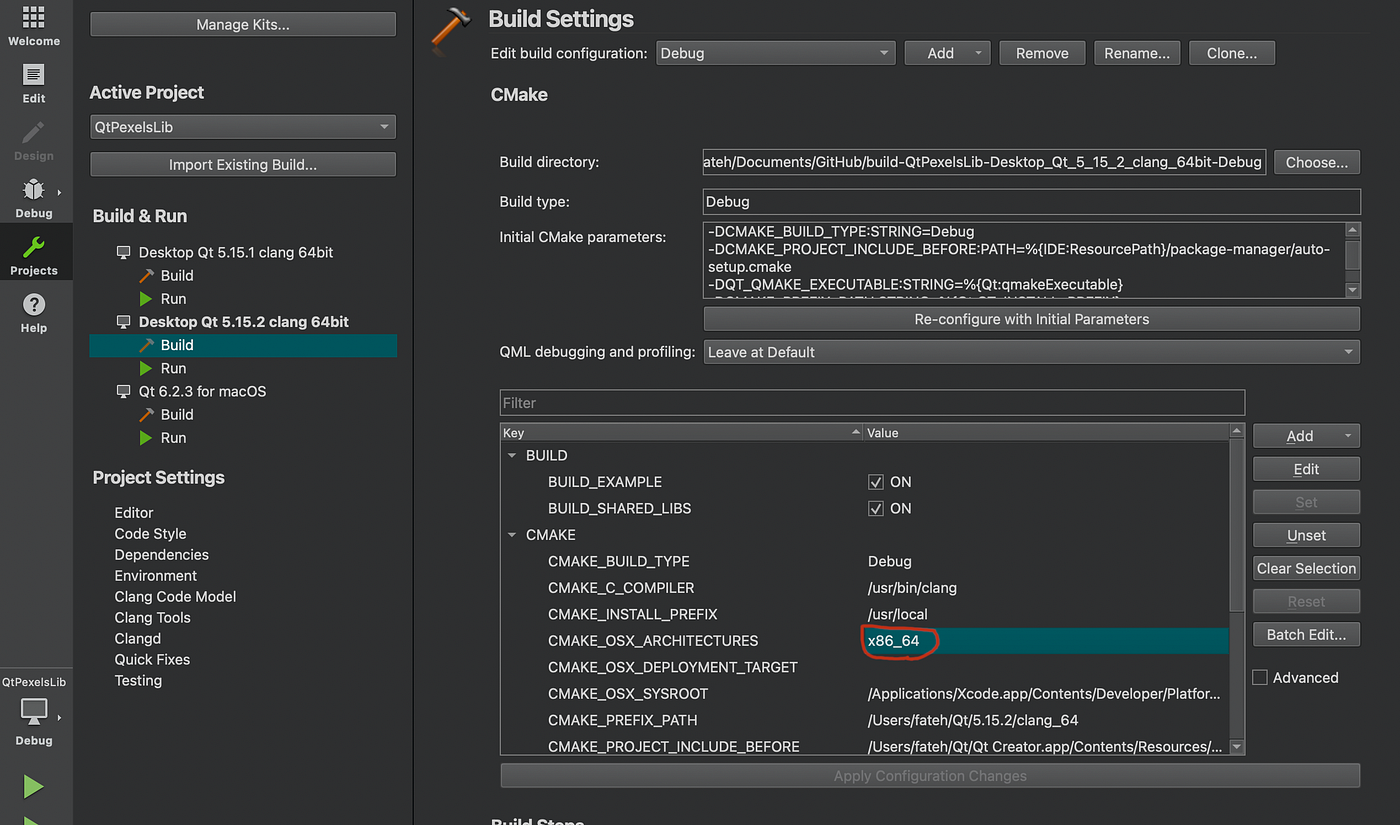Enable the Advanced checkbox
This screenshot has width=1400, height=825.
click(x=1260, y=678)
